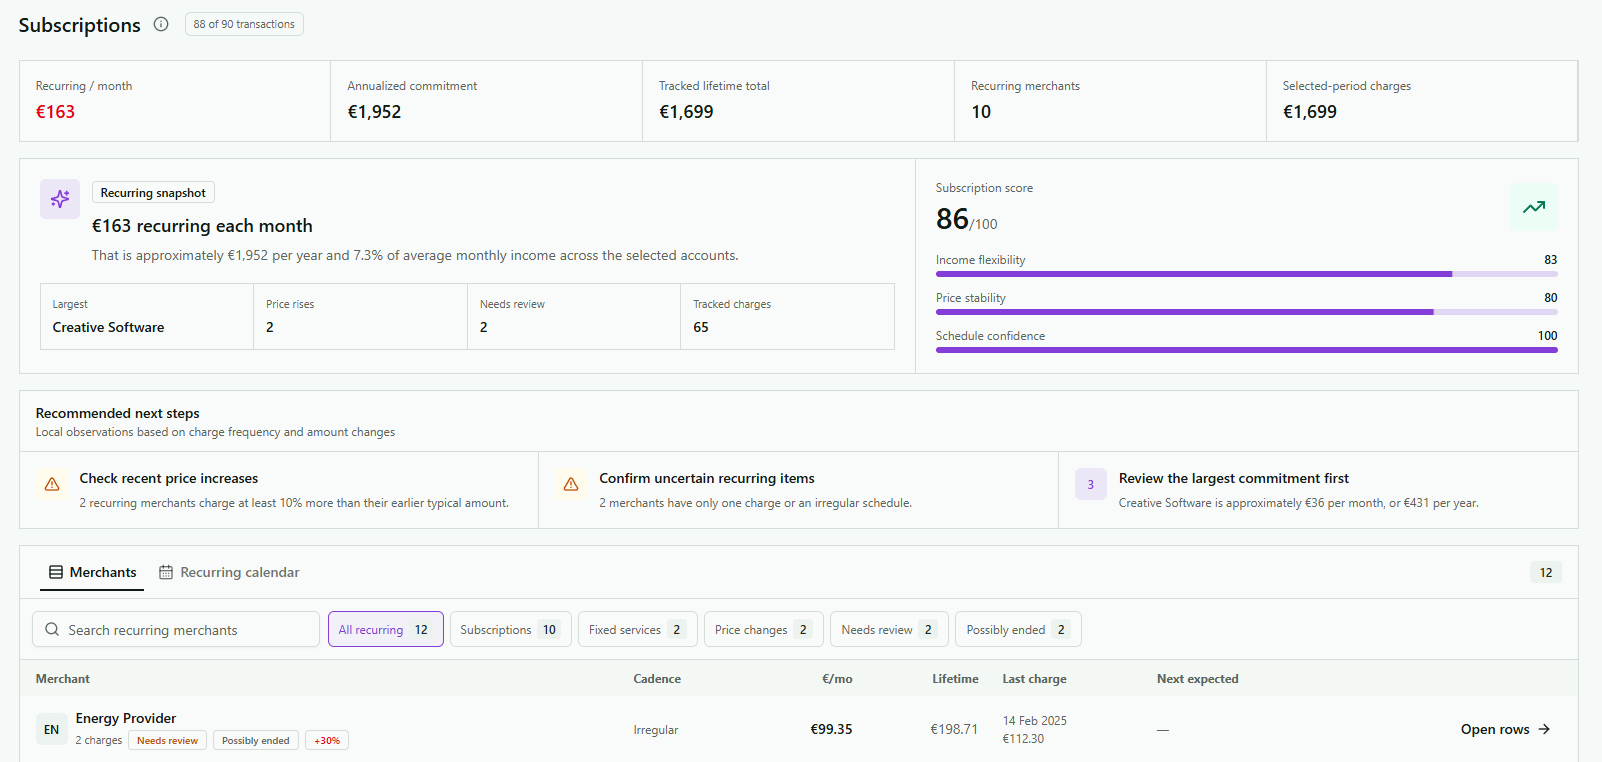This screenshot has width=1602, height=762.
Task: Click the search magnifier icon
Action: [x=52, y=629]
